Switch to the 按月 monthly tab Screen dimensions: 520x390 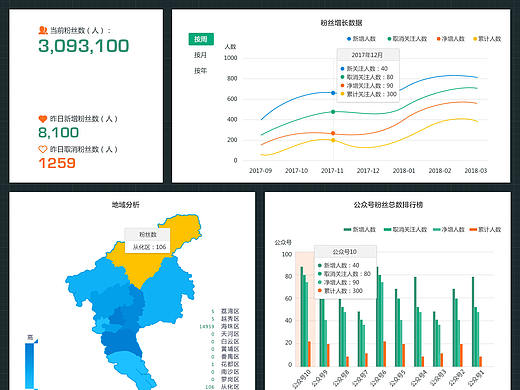coord(201,55)
